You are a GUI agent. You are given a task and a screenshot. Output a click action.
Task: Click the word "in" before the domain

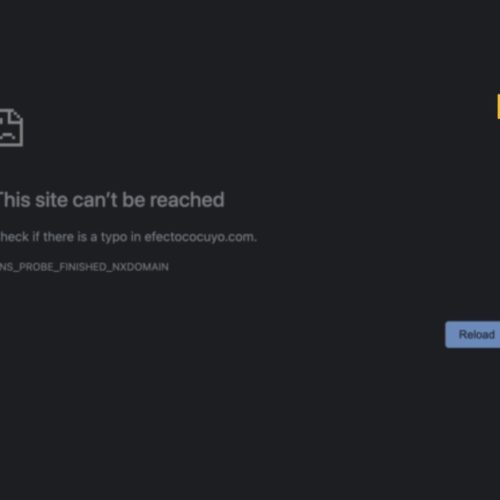136,237
